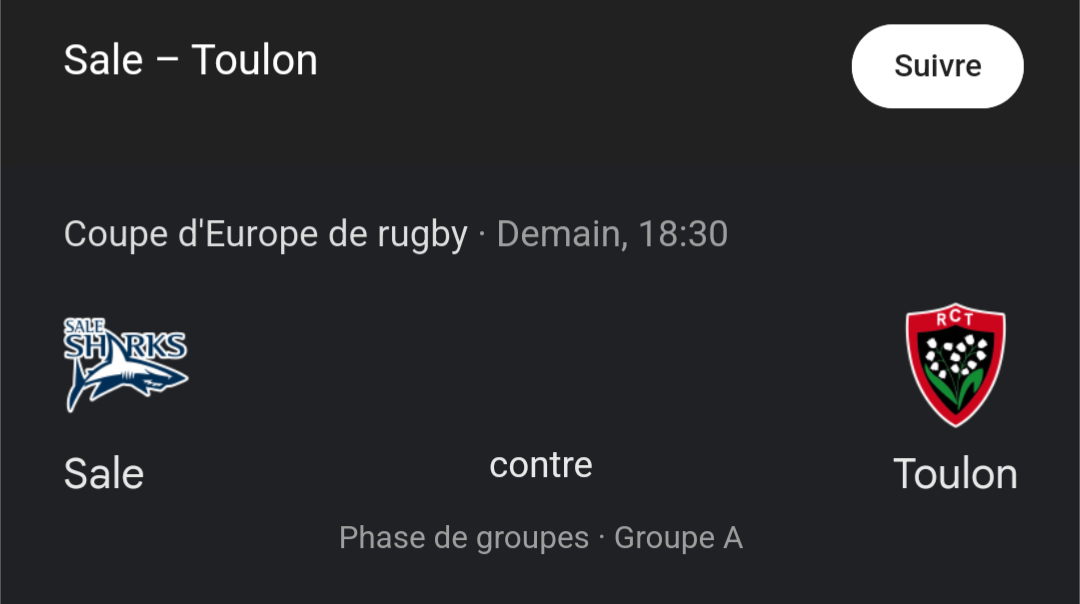Open the Sale Sharks team logo
The height and width of the screenshot is (604, 1080).
pos(126,365)
